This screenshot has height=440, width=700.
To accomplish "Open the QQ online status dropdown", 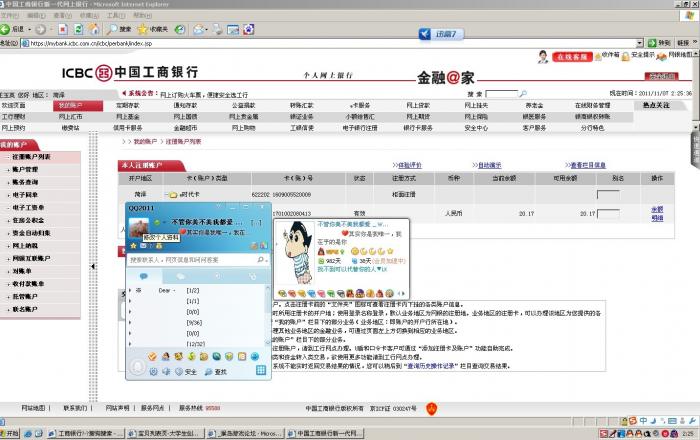I will [x=158, y=222].
